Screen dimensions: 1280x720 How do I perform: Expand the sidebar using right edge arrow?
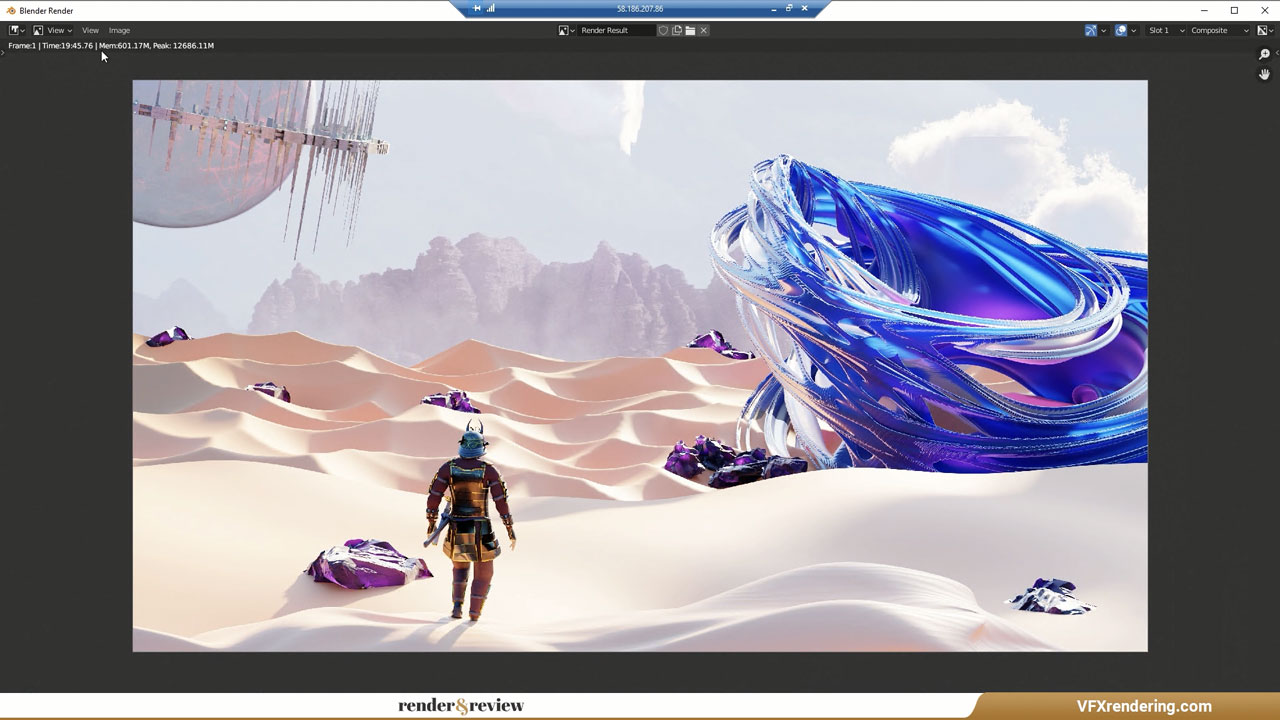click(1277, 52)
